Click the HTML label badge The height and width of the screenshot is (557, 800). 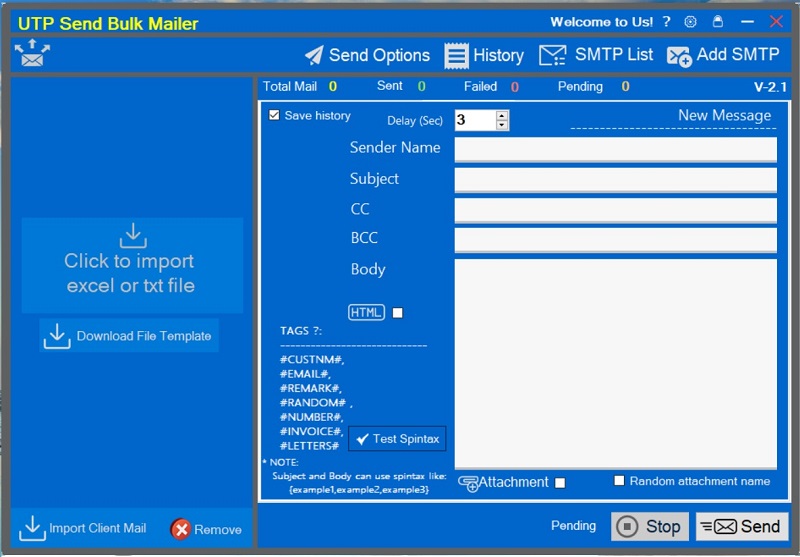(366, 312)
